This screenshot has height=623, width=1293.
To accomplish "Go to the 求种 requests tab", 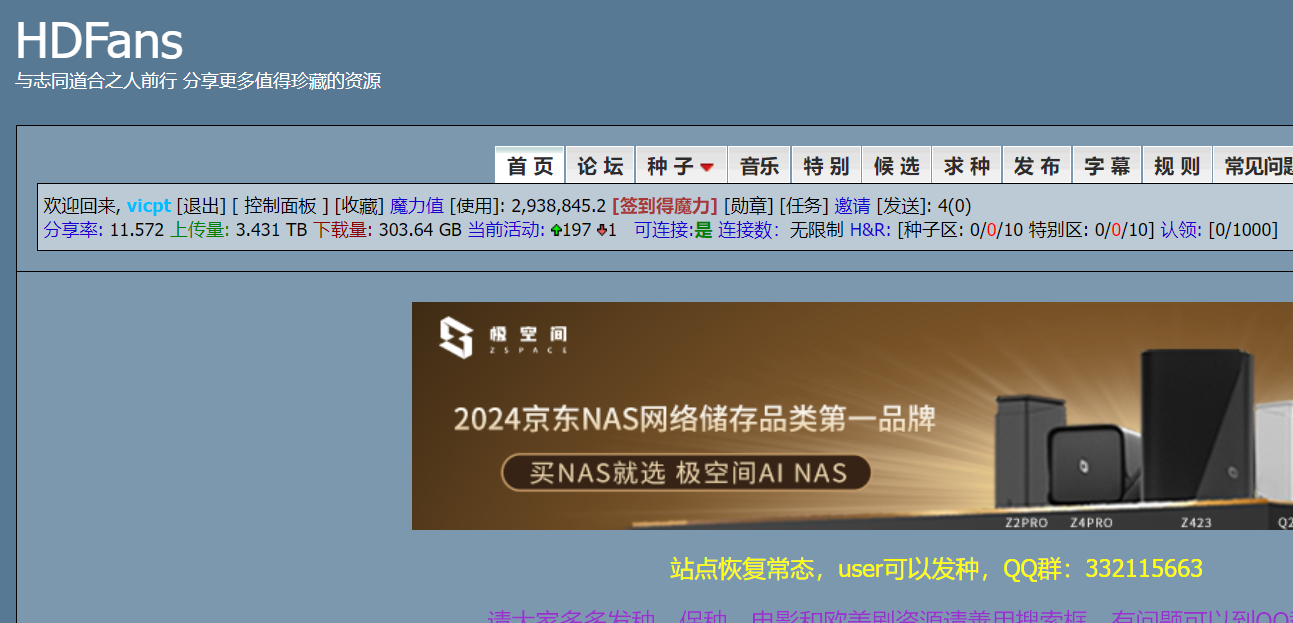I will tap(966, 166).
